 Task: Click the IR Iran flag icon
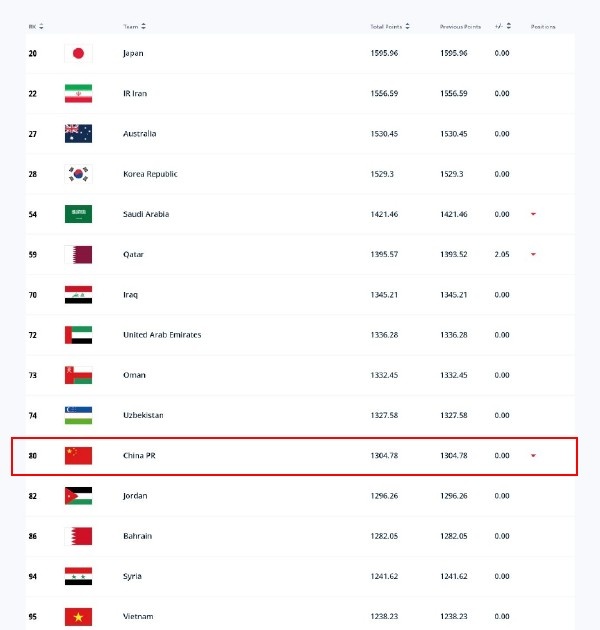point(78,94)
